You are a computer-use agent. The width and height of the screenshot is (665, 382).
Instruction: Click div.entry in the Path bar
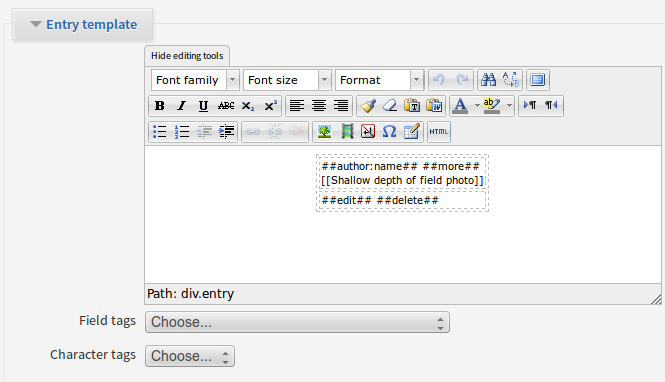click(207, 294)
